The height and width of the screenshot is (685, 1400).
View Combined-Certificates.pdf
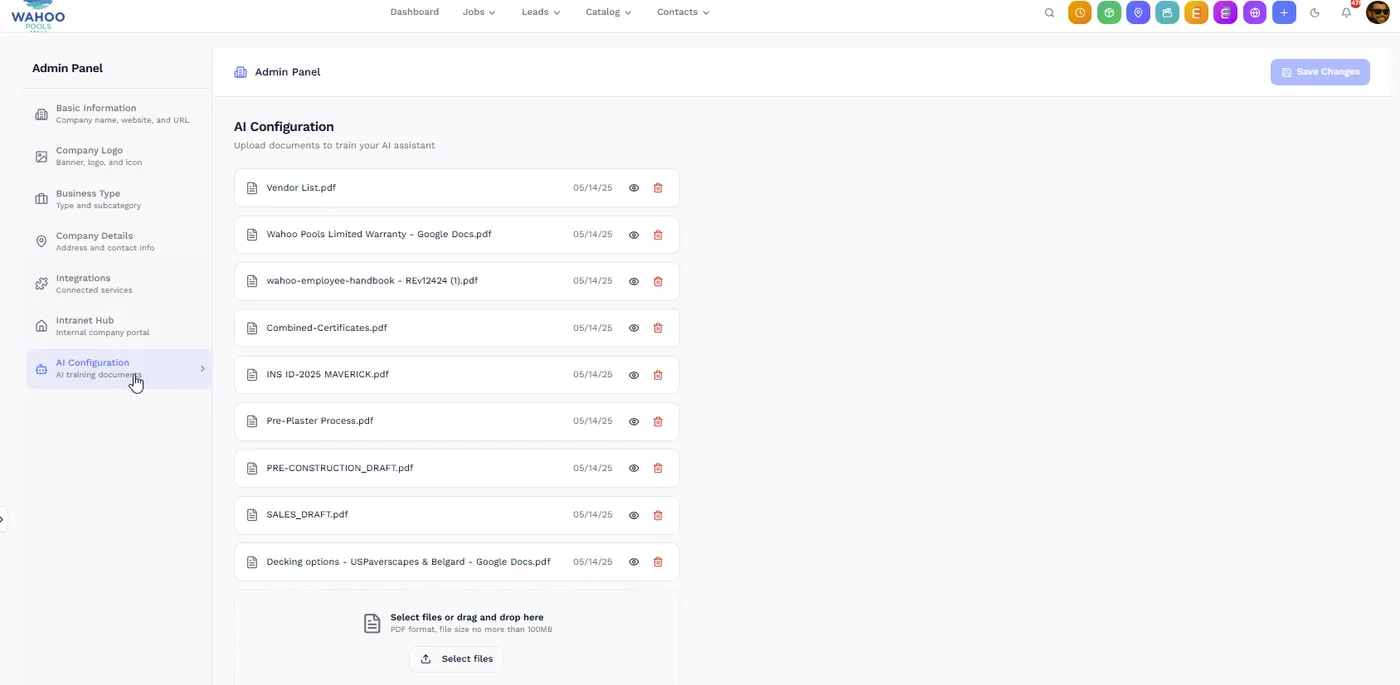tap(634, 328)
